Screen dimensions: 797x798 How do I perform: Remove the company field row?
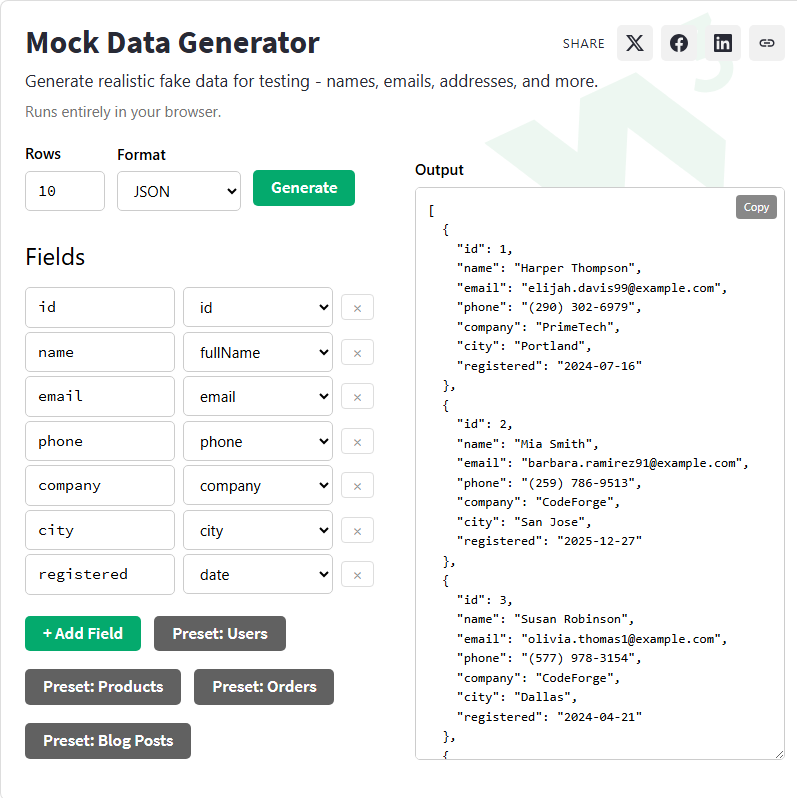(357, 486)
